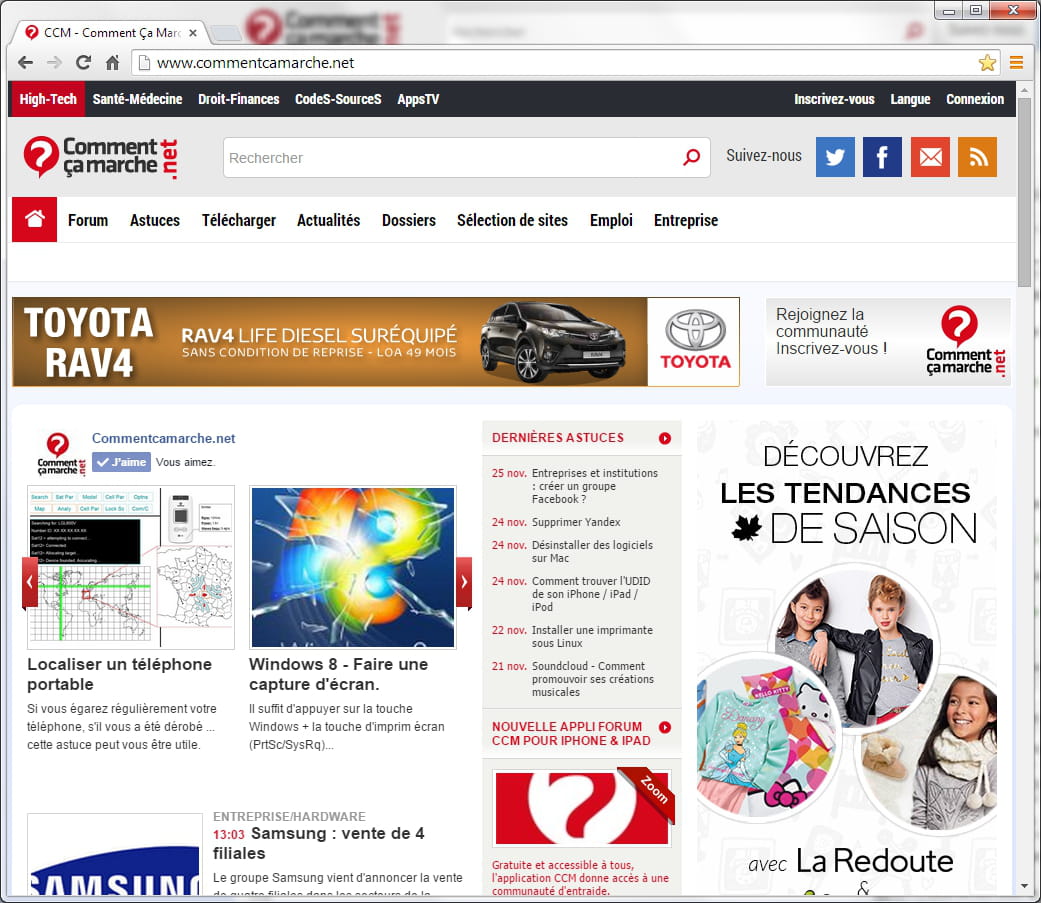
Task: Open the Windows 8 - Faire une capture d'écran headline
Action: tap(339, 674)
